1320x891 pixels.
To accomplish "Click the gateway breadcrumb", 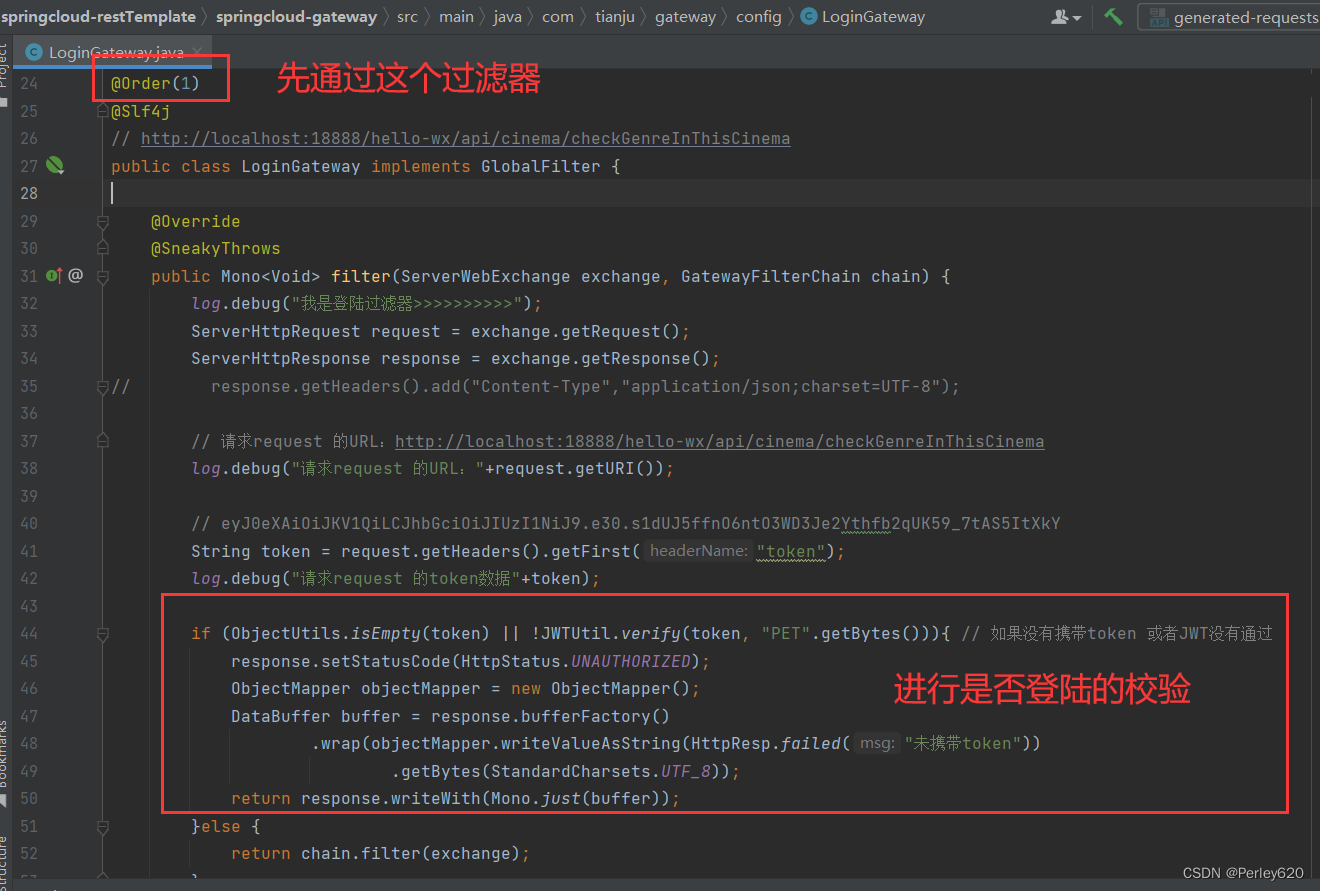I will pyautogui.click(x=686, y=17).
